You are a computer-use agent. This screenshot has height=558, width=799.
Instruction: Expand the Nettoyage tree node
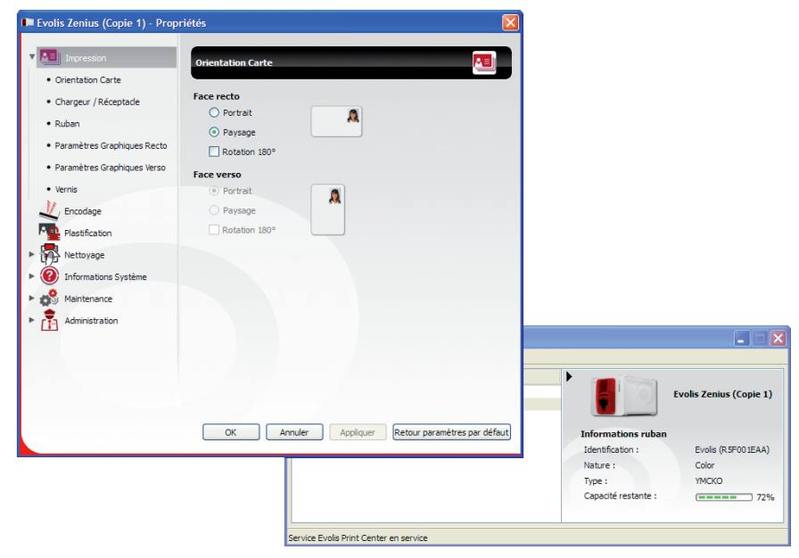tap(32, 254)
